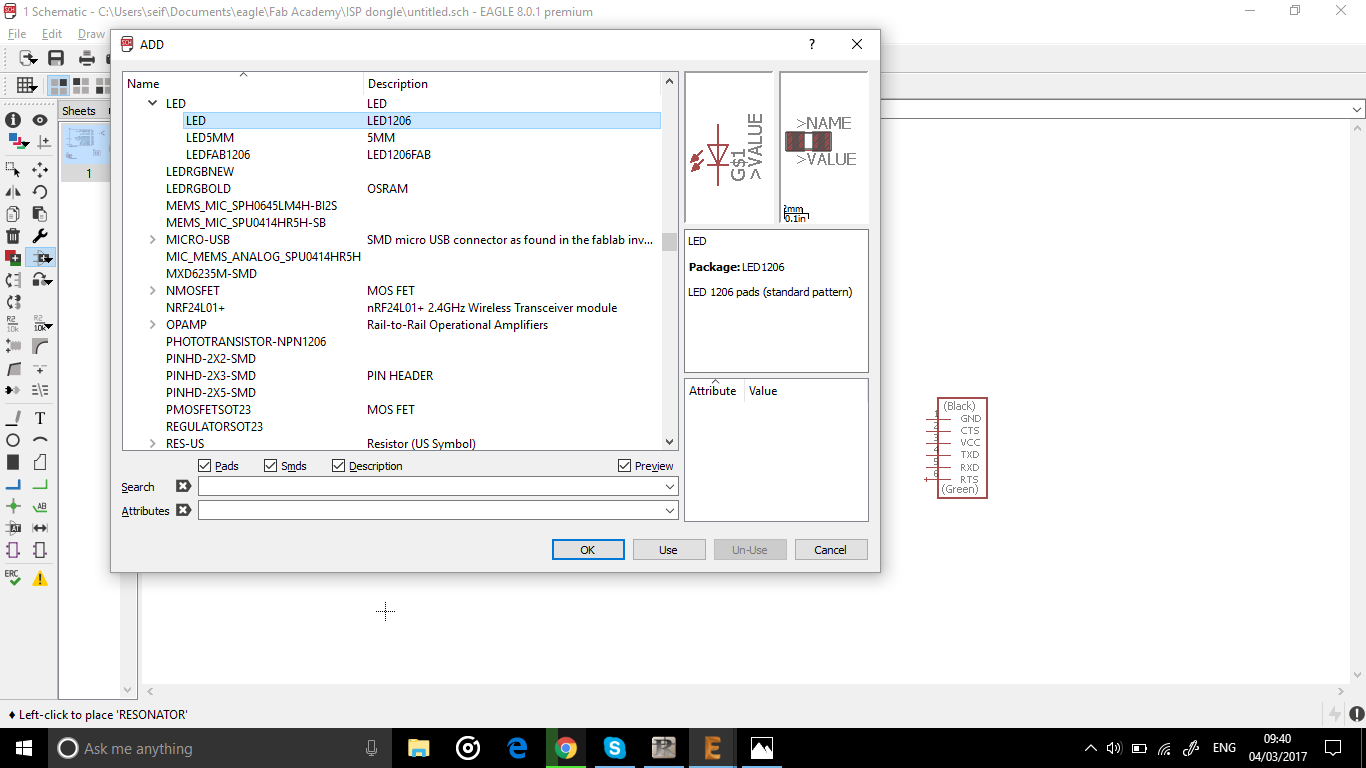The height and width of the screenshot is (768, 1366).
Task: Select the Line draw tool
Action: coord(13,418)
